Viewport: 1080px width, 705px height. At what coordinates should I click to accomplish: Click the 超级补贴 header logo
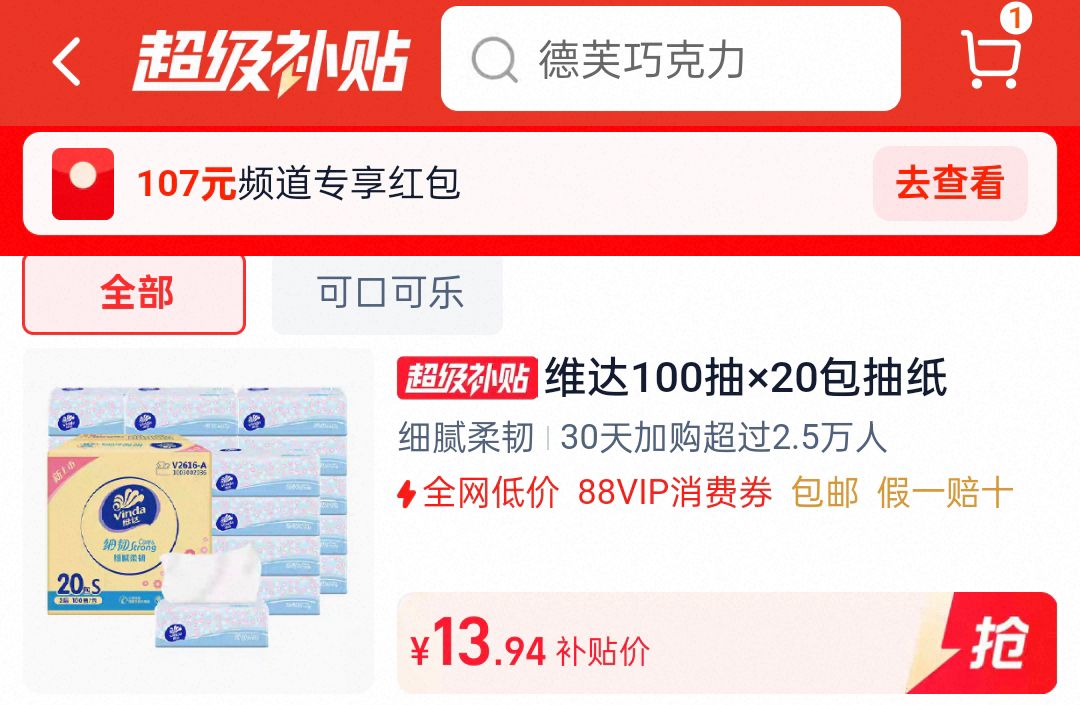pyautogui.click(x=271, y=62)
